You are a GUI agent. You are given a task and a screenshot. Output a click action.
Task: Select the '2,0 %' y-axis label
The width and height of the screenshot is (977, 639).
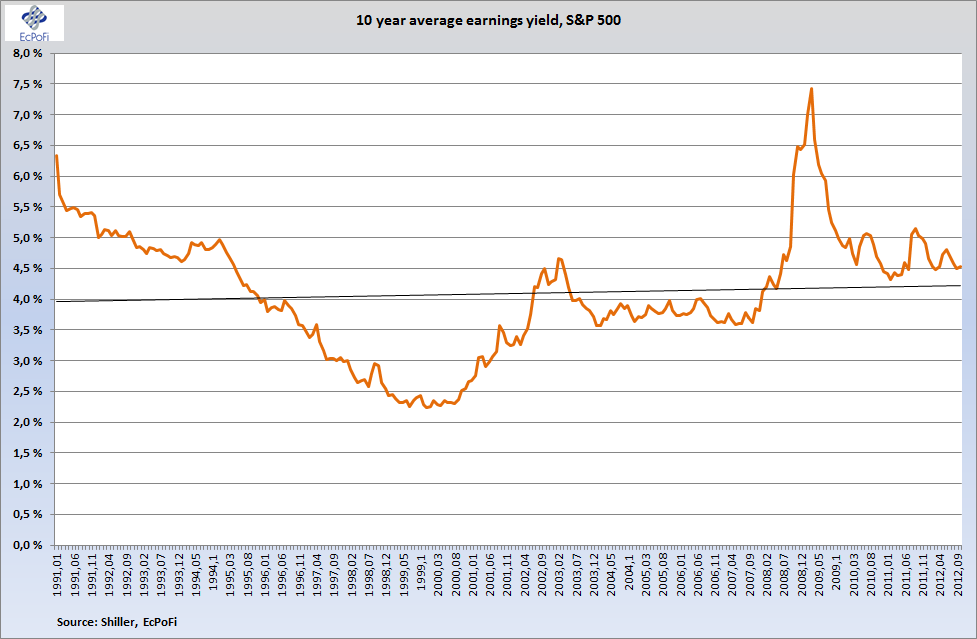(x=27, y=422)
